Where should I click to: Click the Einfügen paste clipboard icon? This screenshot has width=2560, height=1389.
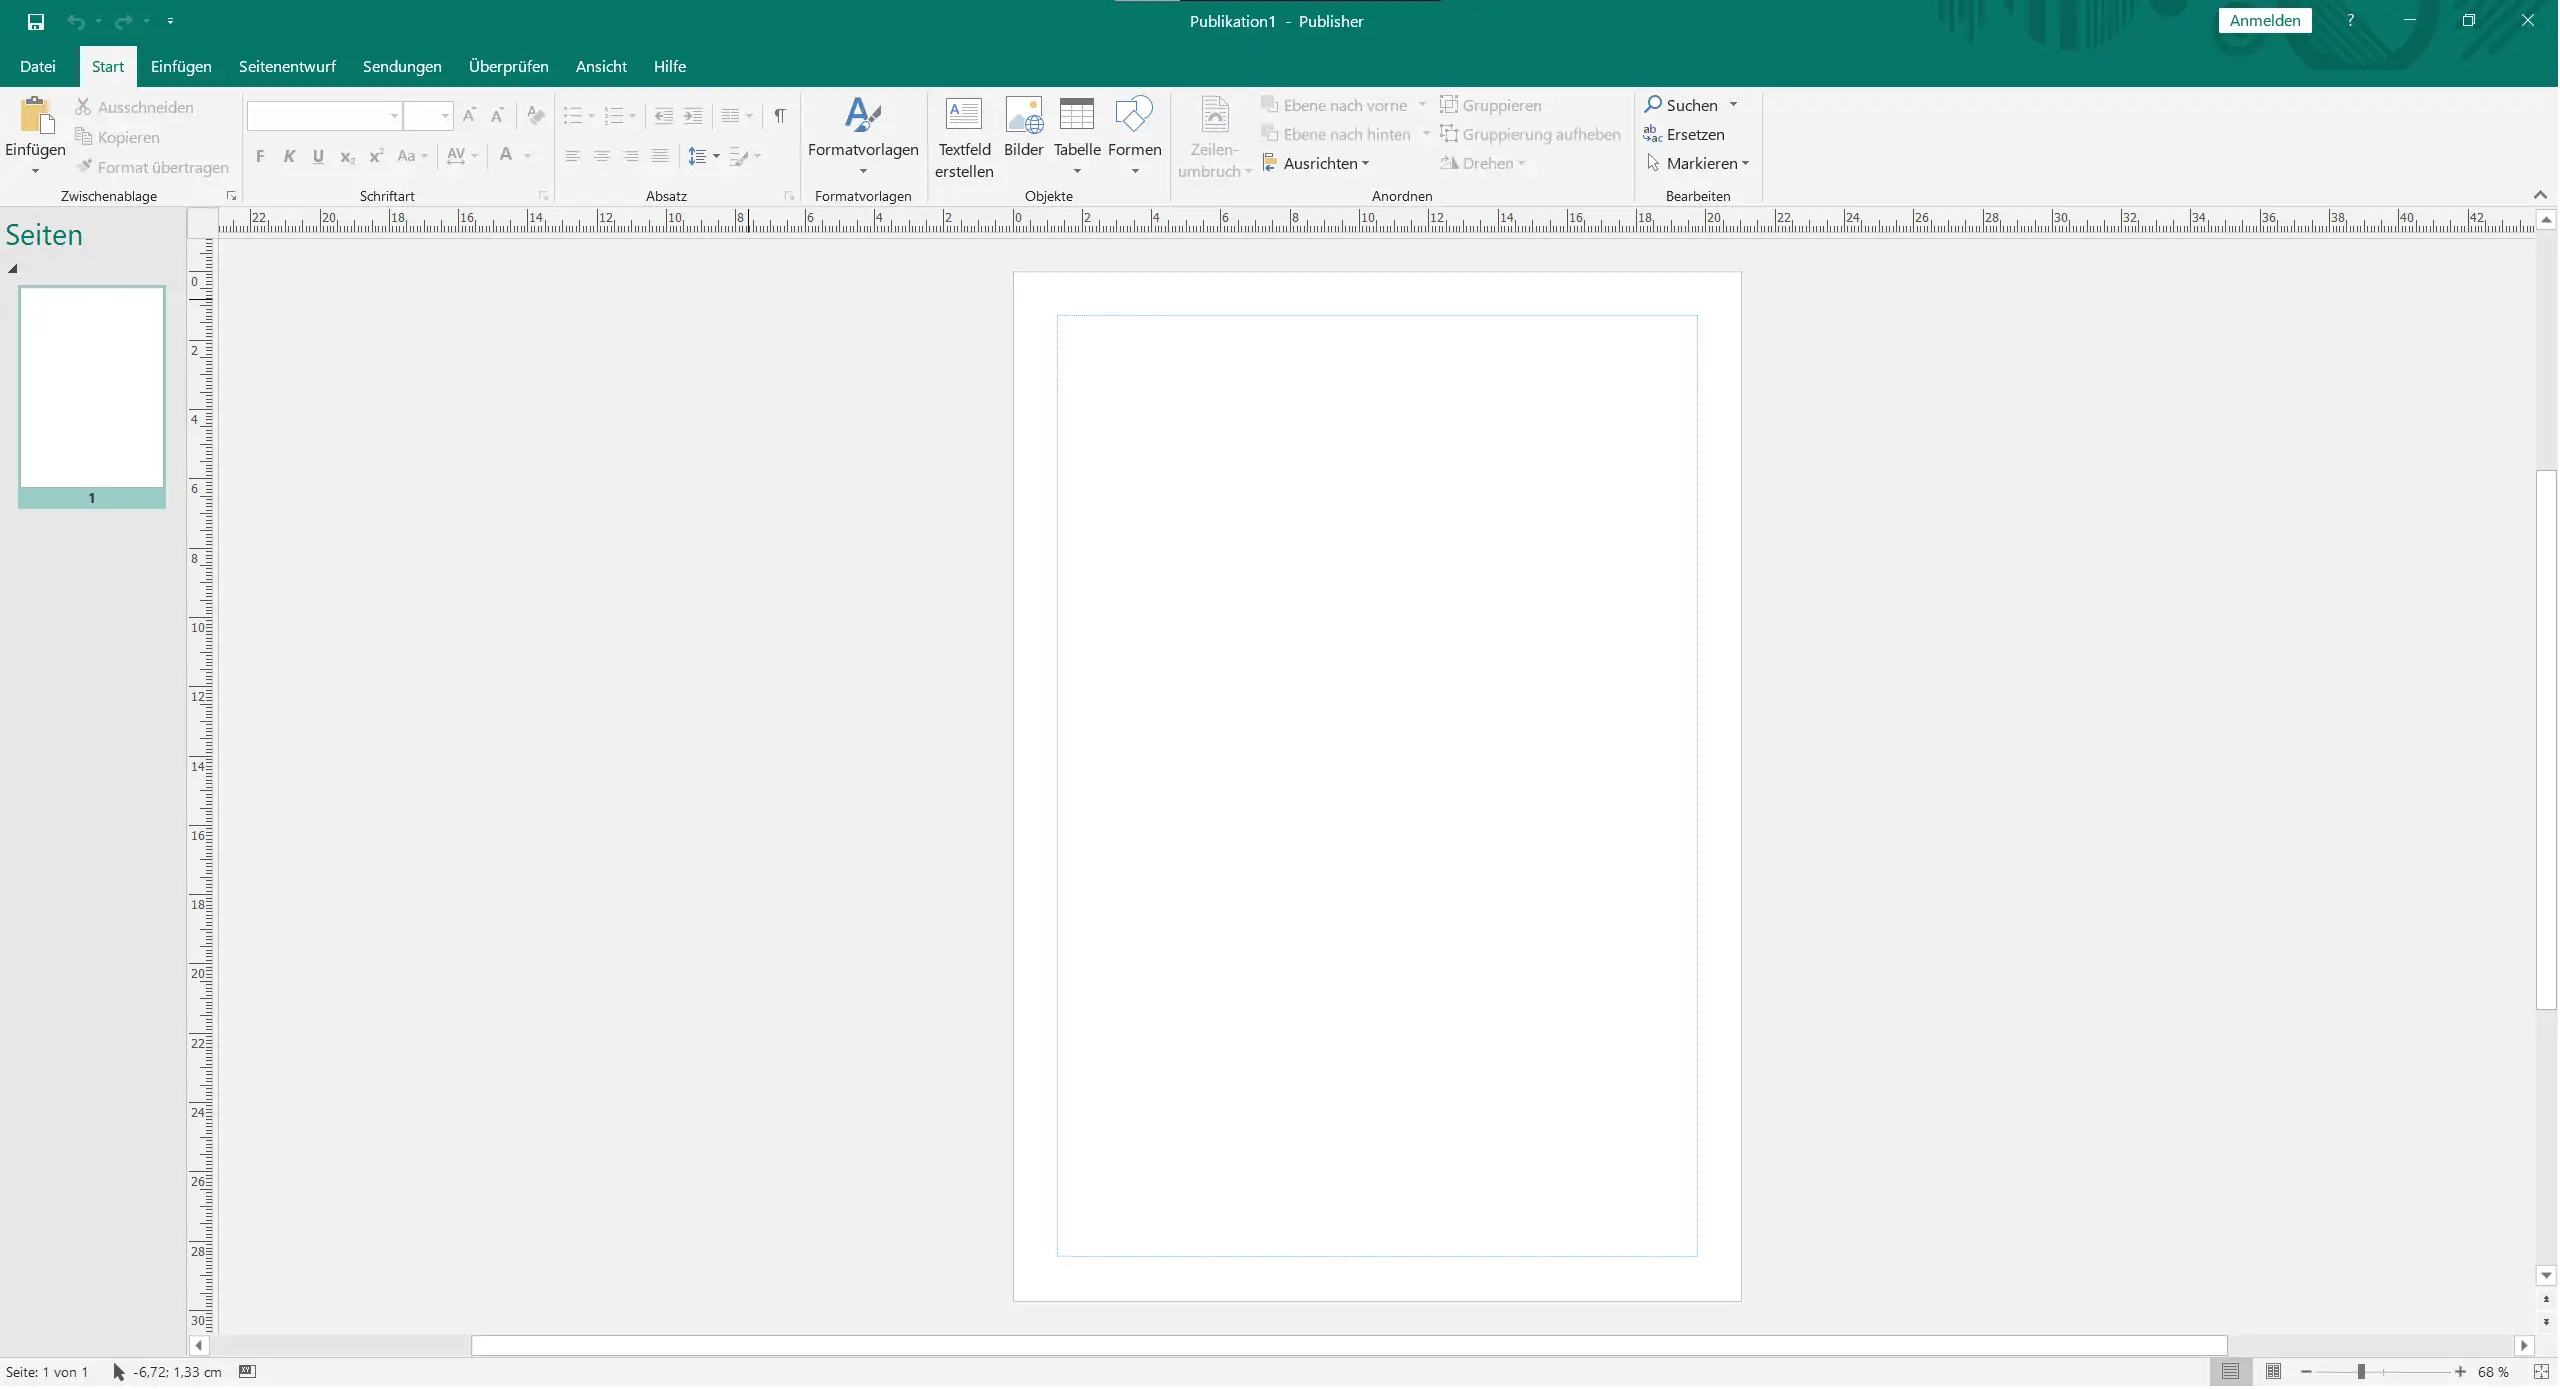pyautogui.click(x=36, y=117)
